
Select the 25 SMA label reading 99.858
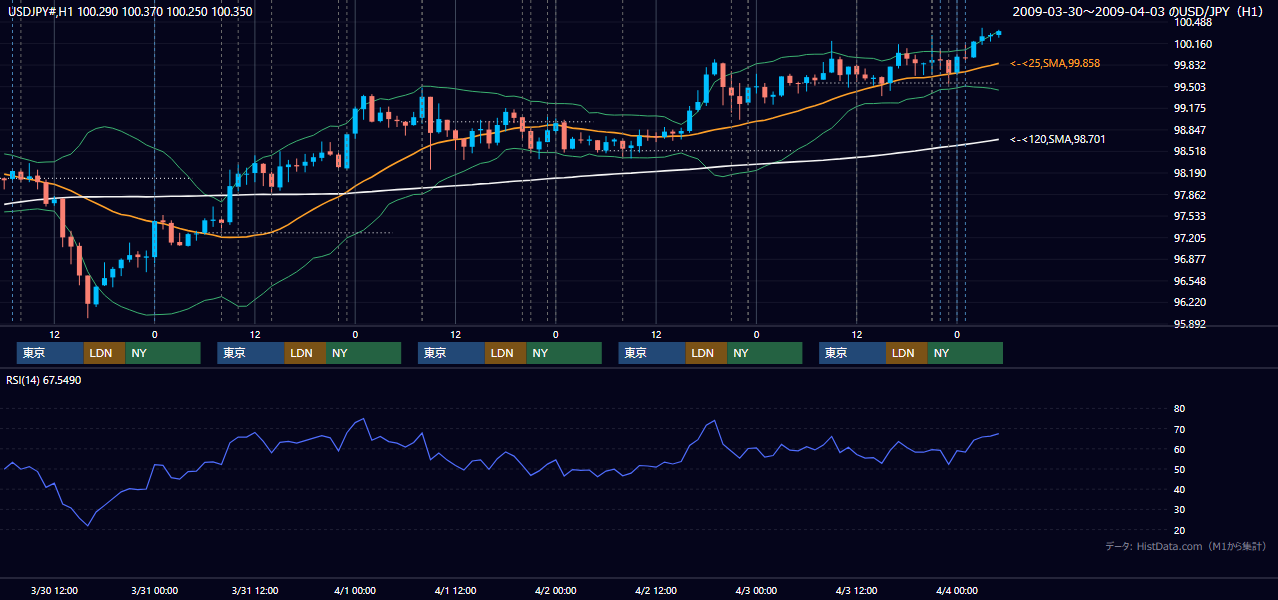(1054, 63)
